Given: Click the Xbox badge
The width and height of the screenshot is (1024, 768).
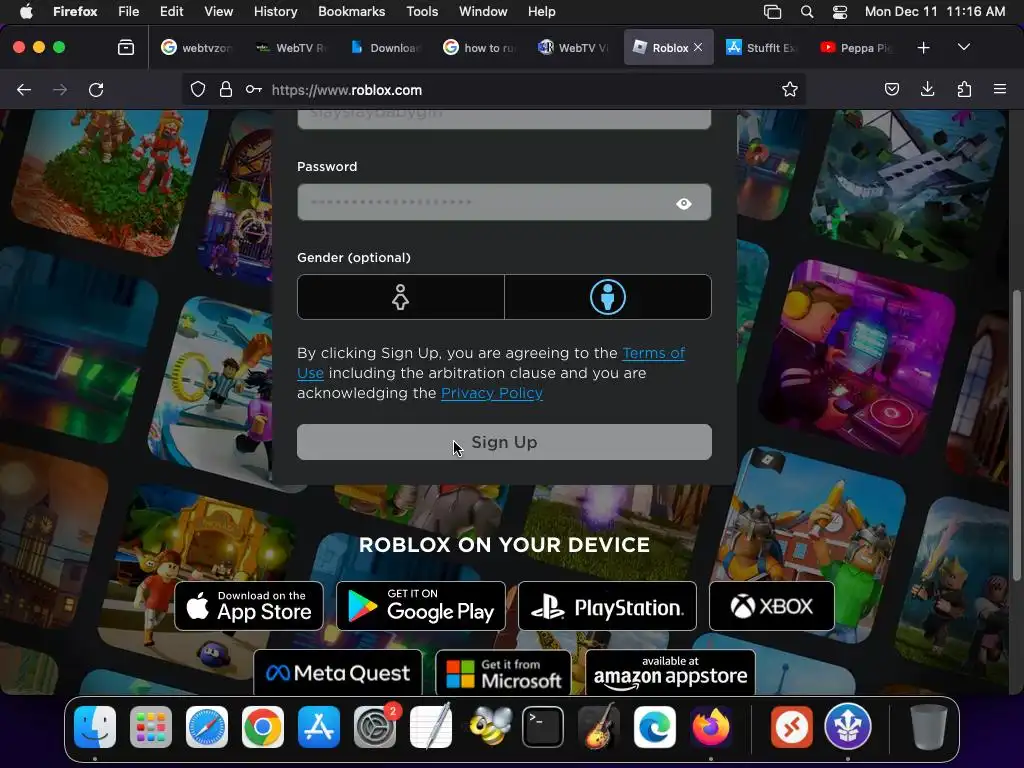Looking at the screenshot, I should click(x=772, y=606).
